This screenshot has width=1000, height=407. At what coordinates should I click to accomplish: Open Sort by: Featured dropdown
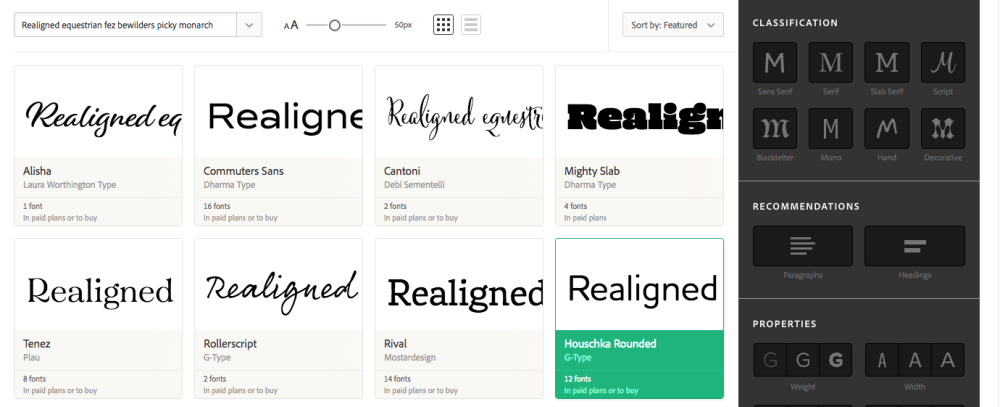tap(673, 25)
